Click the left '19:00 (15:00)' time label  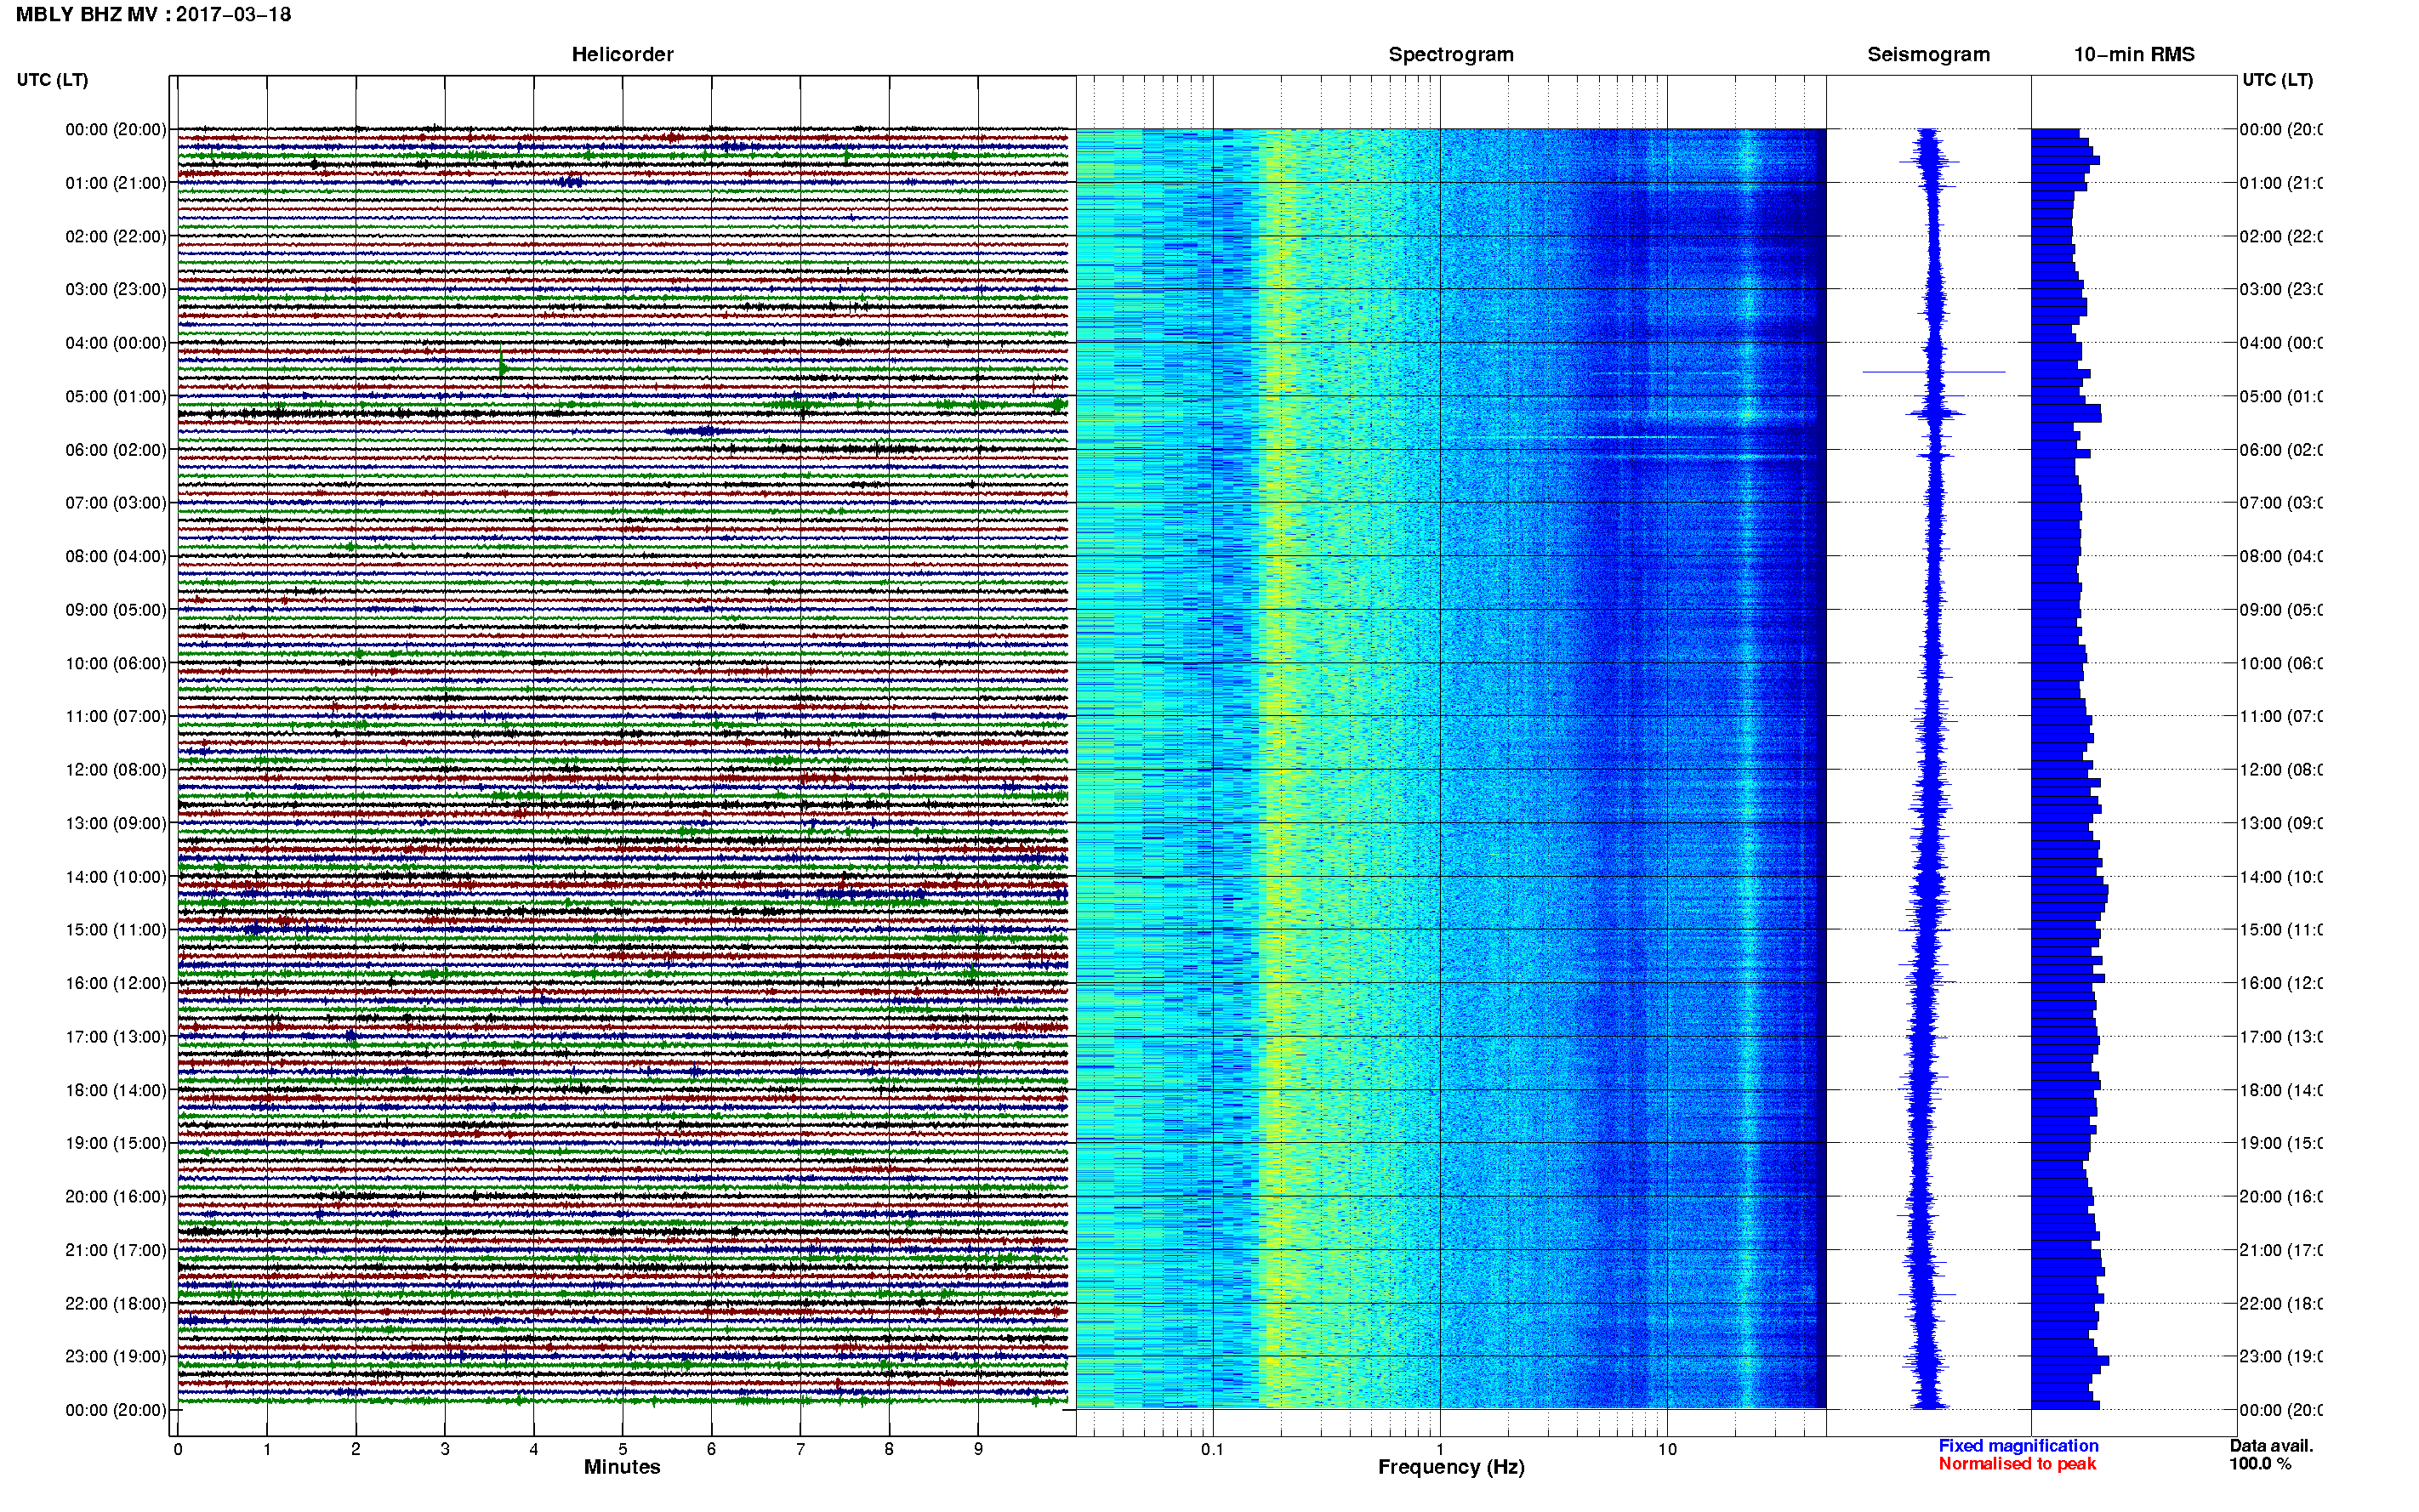click(116, 1143)
